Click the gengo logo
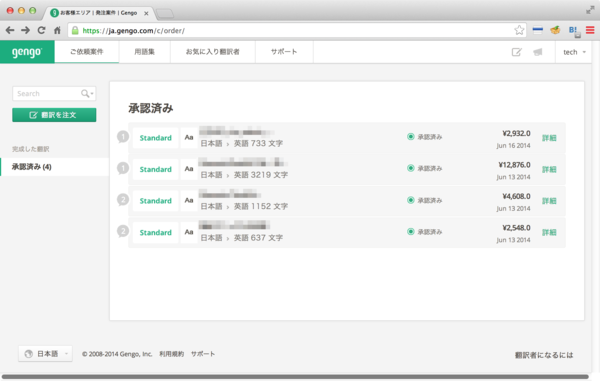This screenshot has width=600, height=381. click(x=27, y=52)
